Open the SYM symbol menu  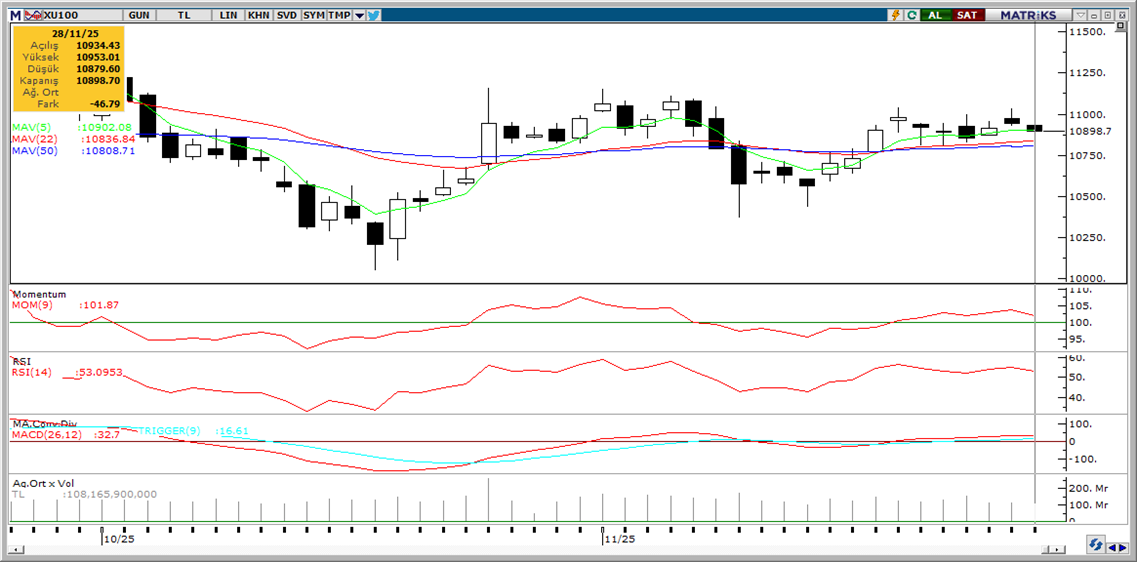pyautogui.click(x=314, y=15)
